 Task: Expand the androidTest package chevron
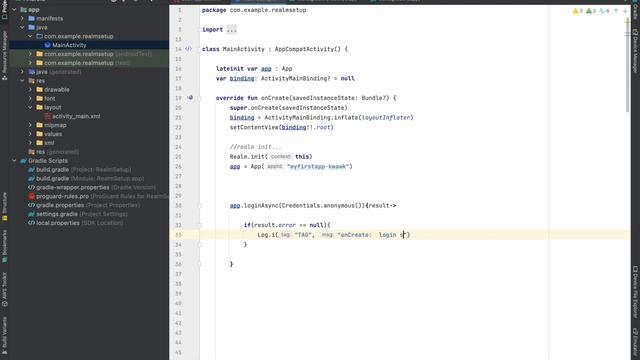[30, 54]
